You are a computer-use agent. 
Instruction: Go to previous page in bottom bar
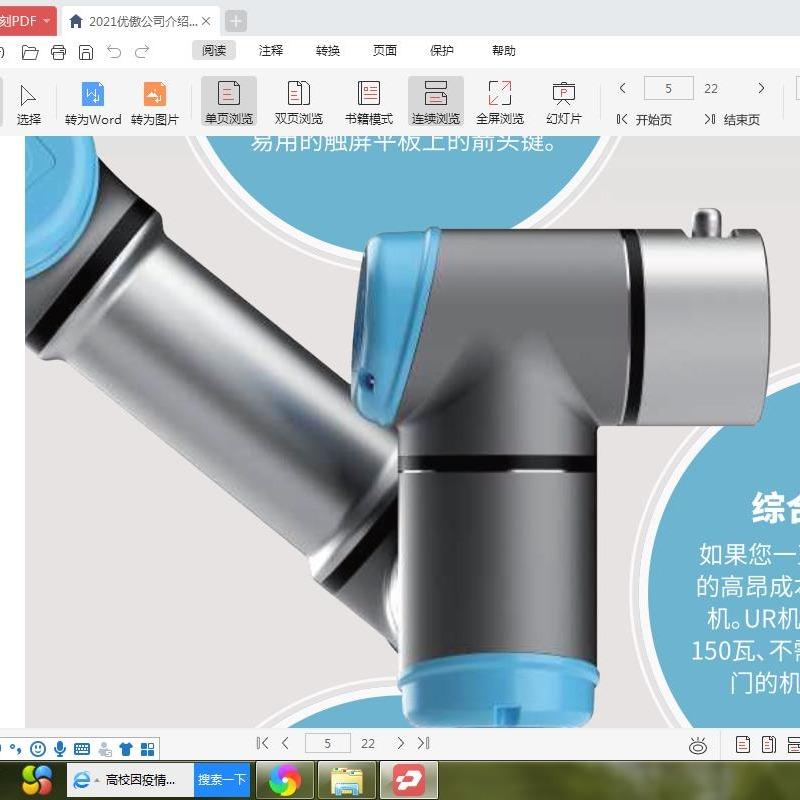pyautogui.click(x=285, y=743)
